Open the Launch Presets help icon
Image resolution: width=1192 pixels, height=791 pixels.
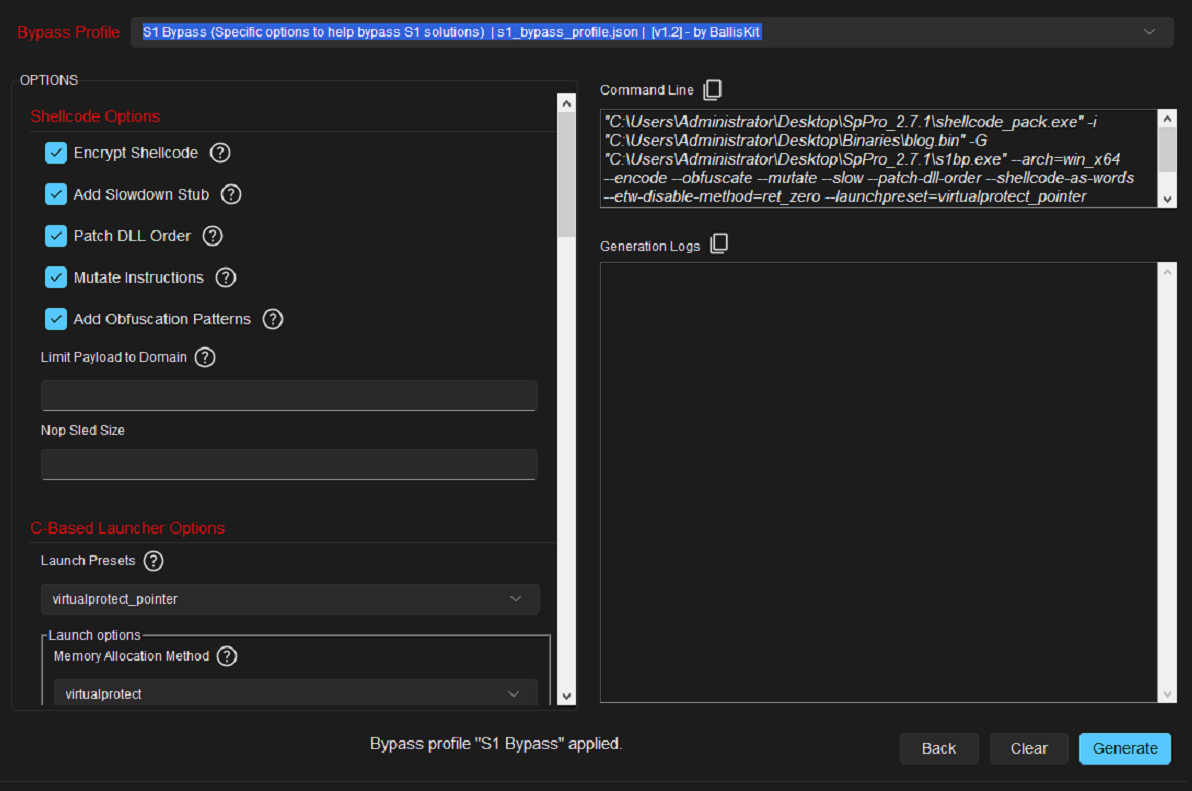pos(154,561)
